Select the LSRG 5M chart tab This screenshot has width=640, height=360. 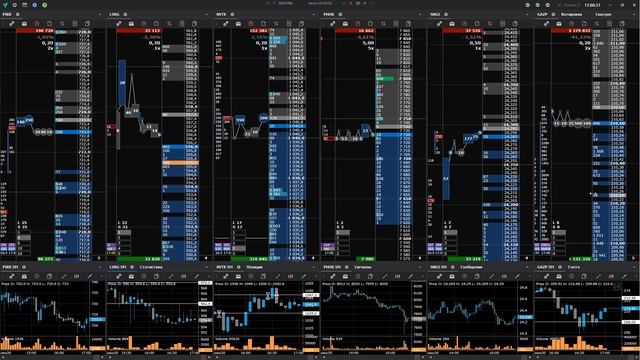point(118,267)
